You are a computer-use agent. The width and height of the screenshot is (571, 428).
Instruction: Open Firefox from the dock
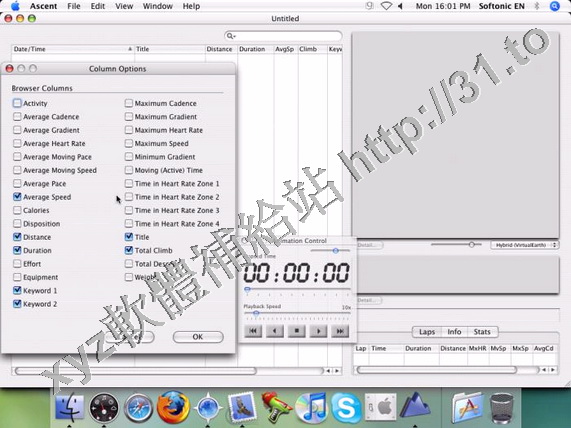[173, 407]
